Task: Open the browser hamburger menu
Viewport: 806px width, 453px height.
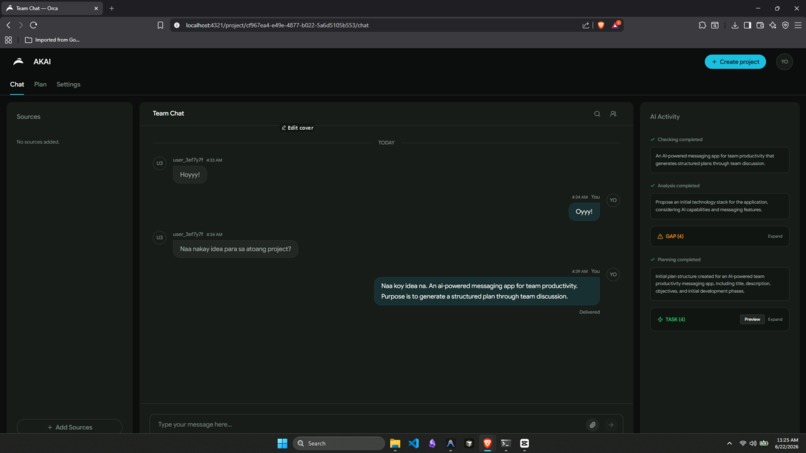Action: coord(798,25)
